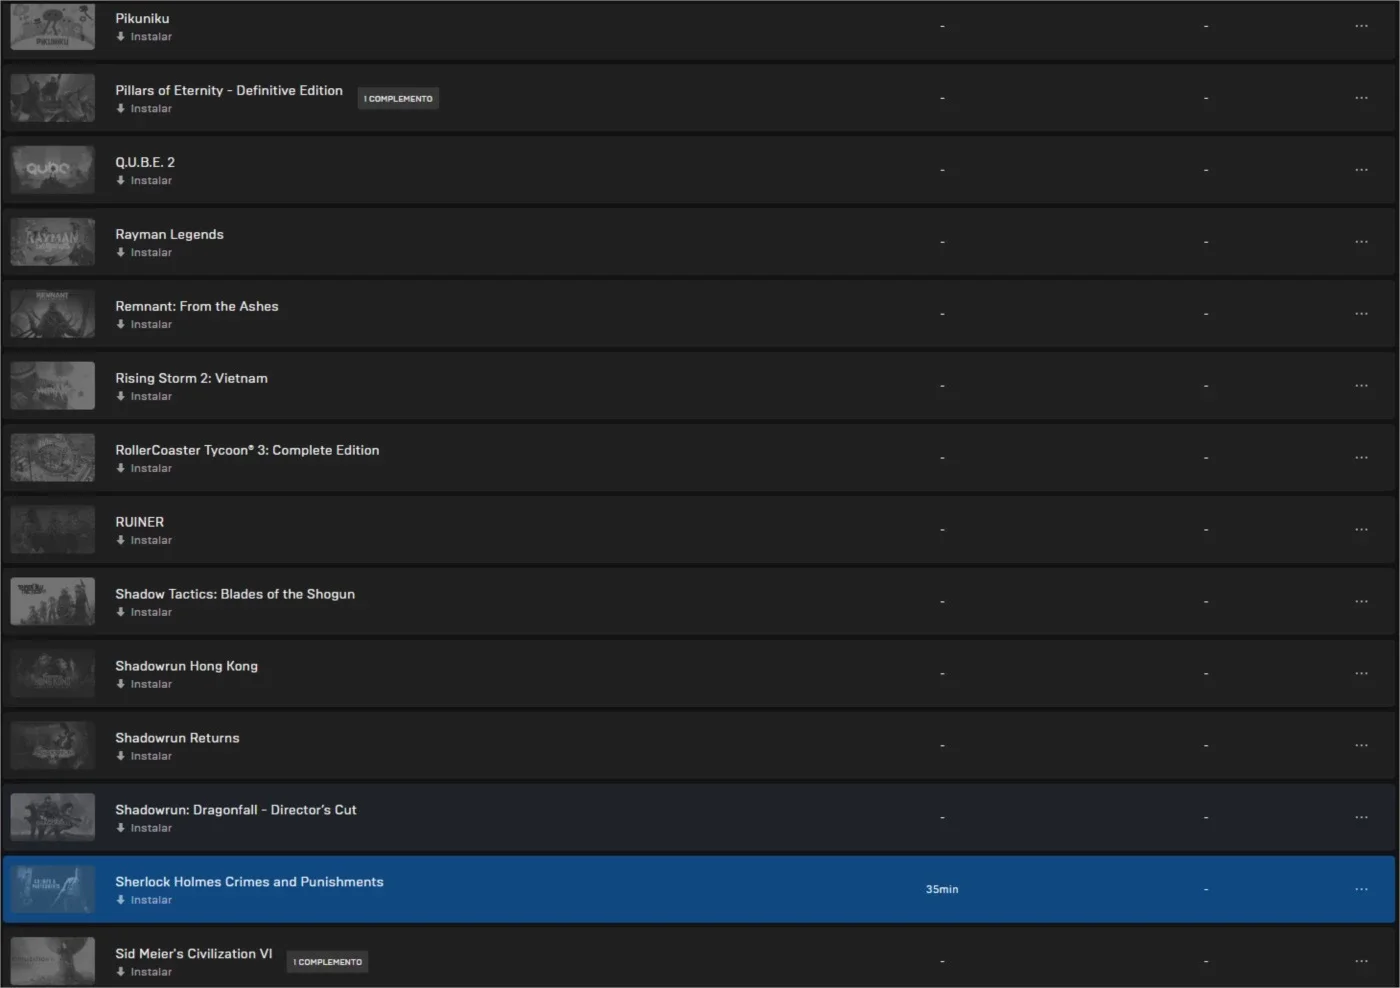Image resolution: width=1400 pixels, height=988 pixels.
Task: Click the Civilization VI cover thumbnail
Action: pos(52,961)
